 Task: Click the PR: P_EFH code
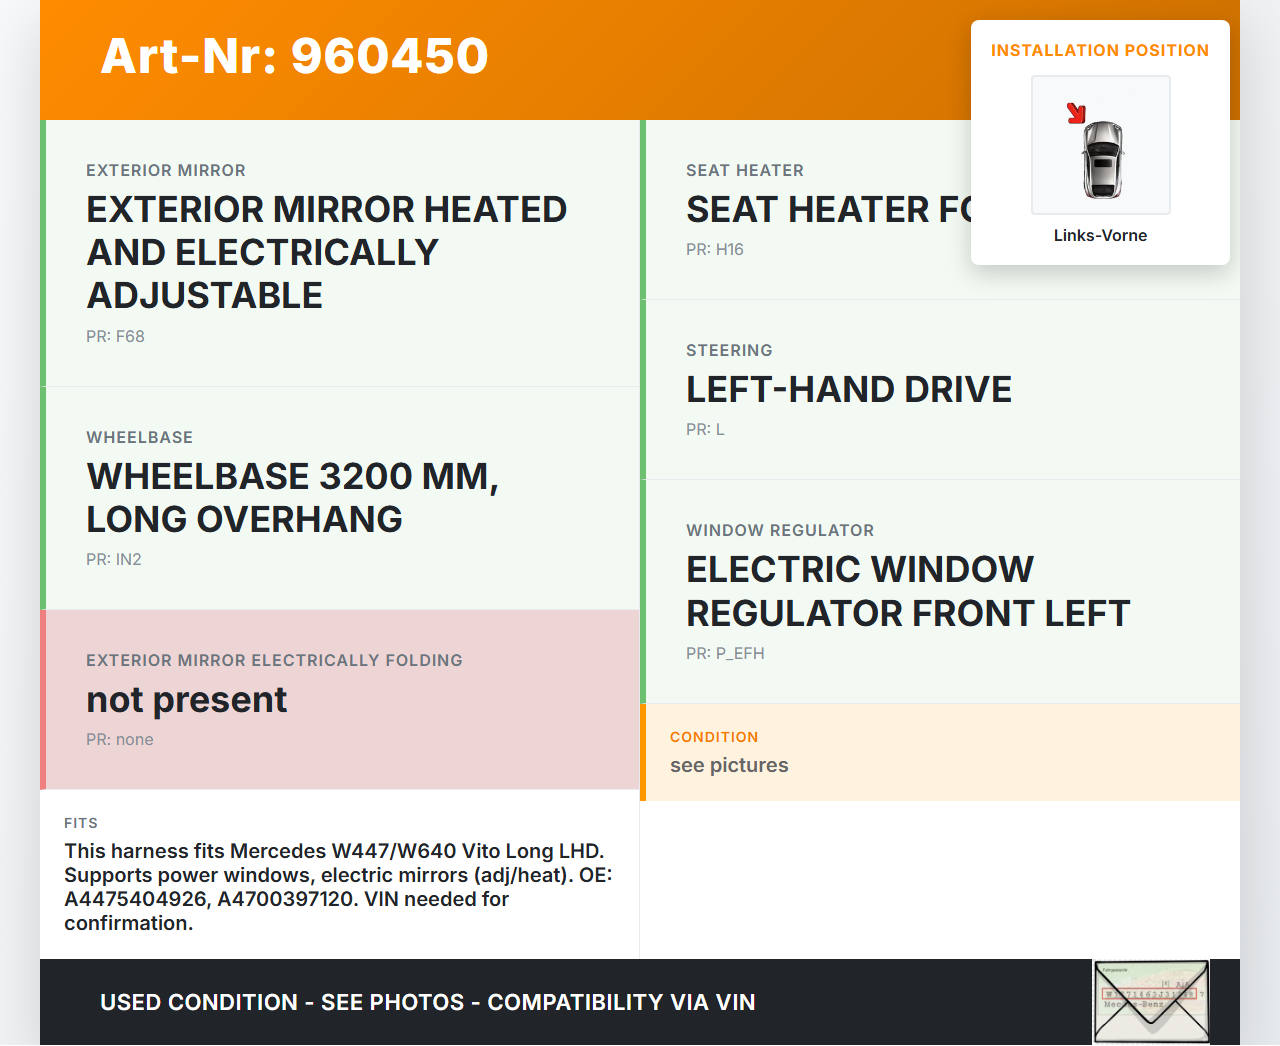tap(725, 653)
